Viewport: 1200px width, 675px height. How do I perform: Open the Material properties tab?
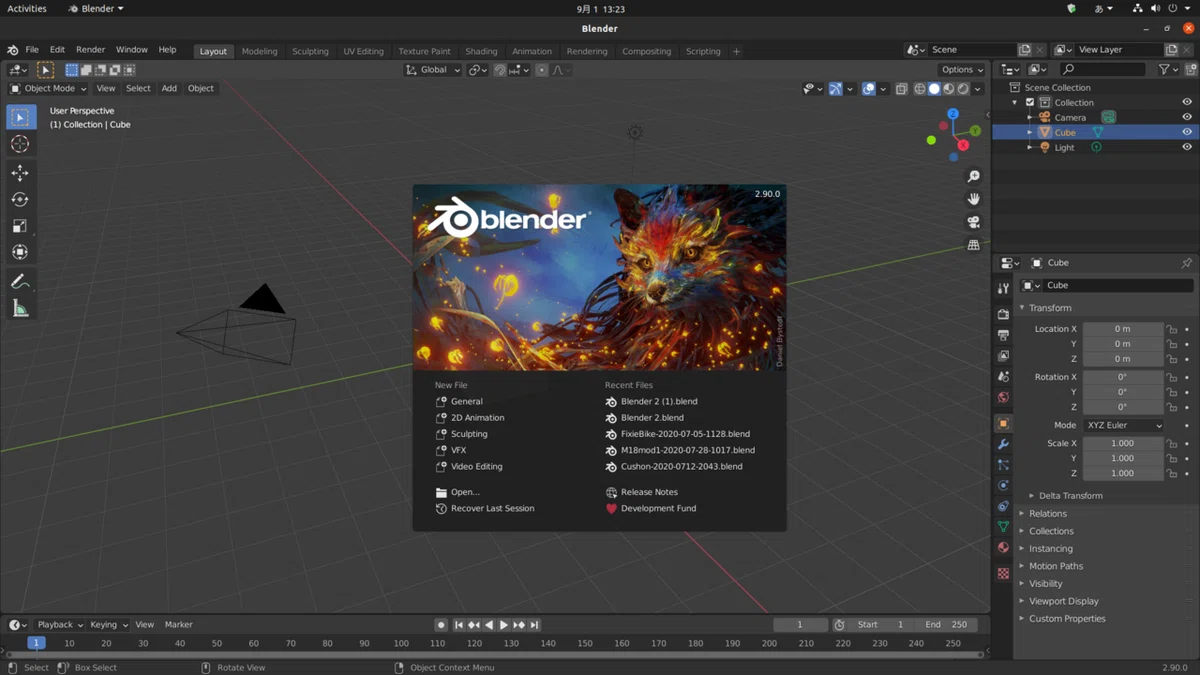[x=1003, y=547]
